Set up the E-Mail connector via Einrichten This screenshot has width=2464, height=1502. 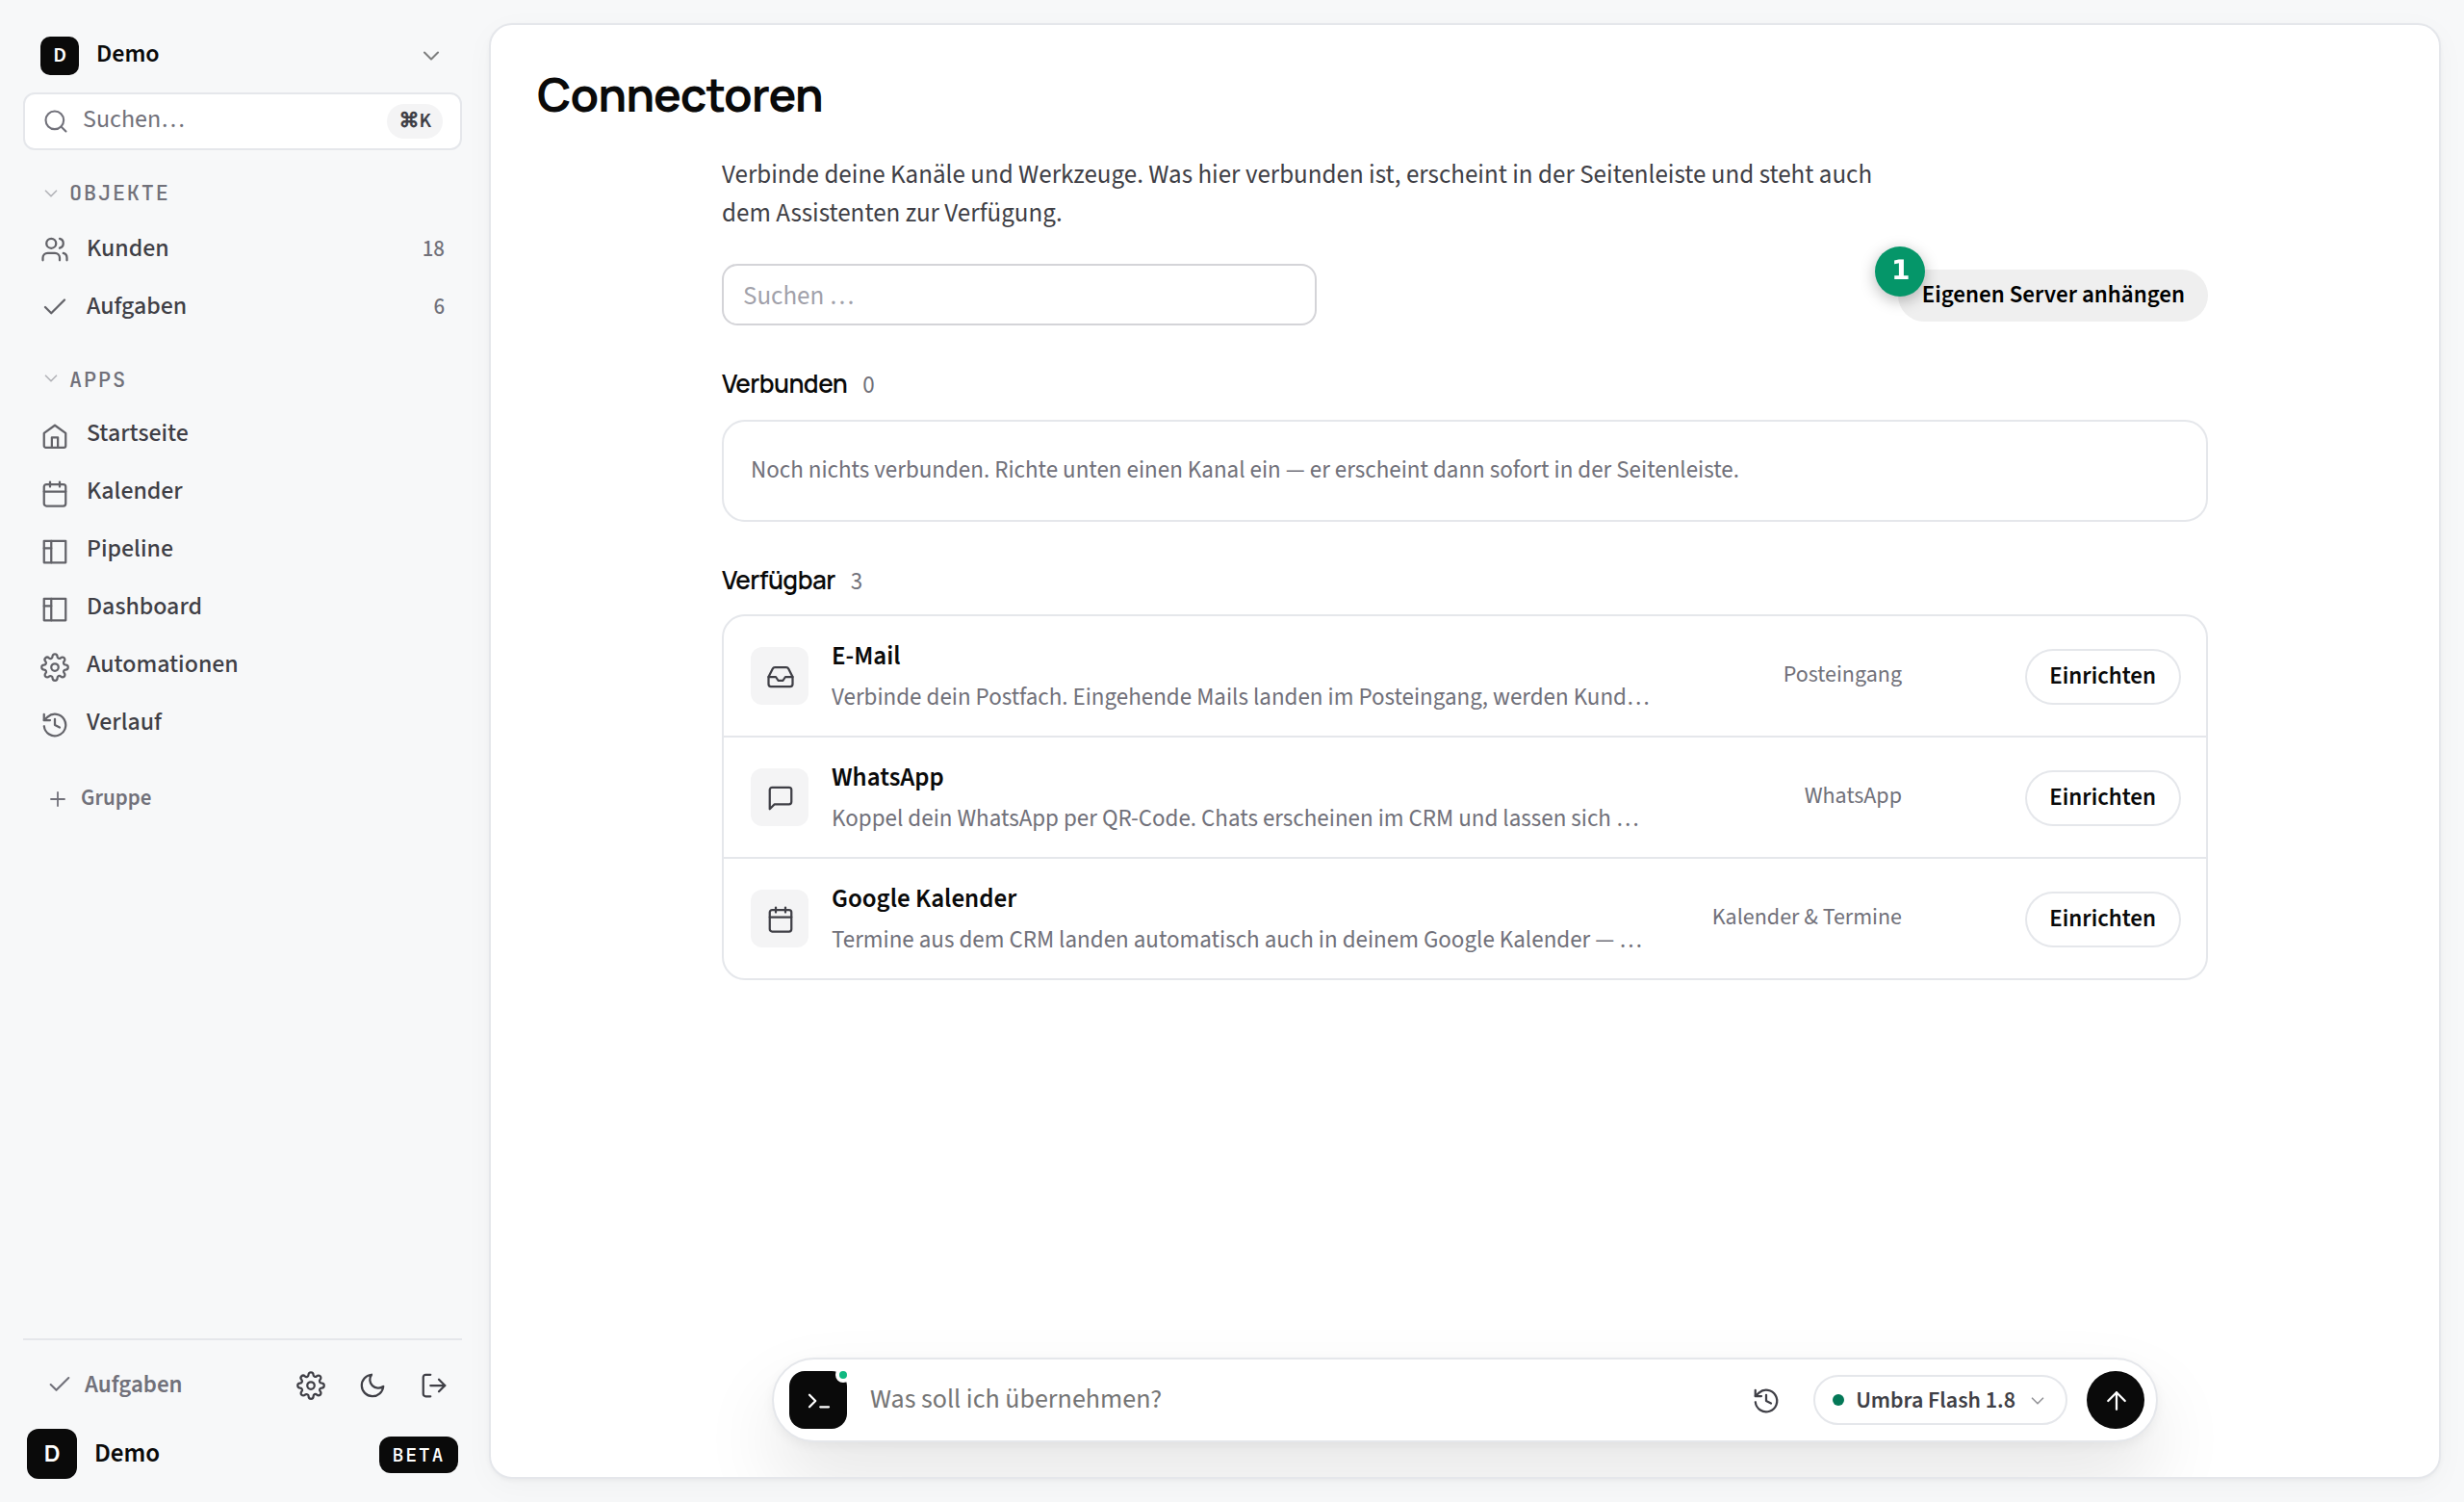[x=2102, y=677]
